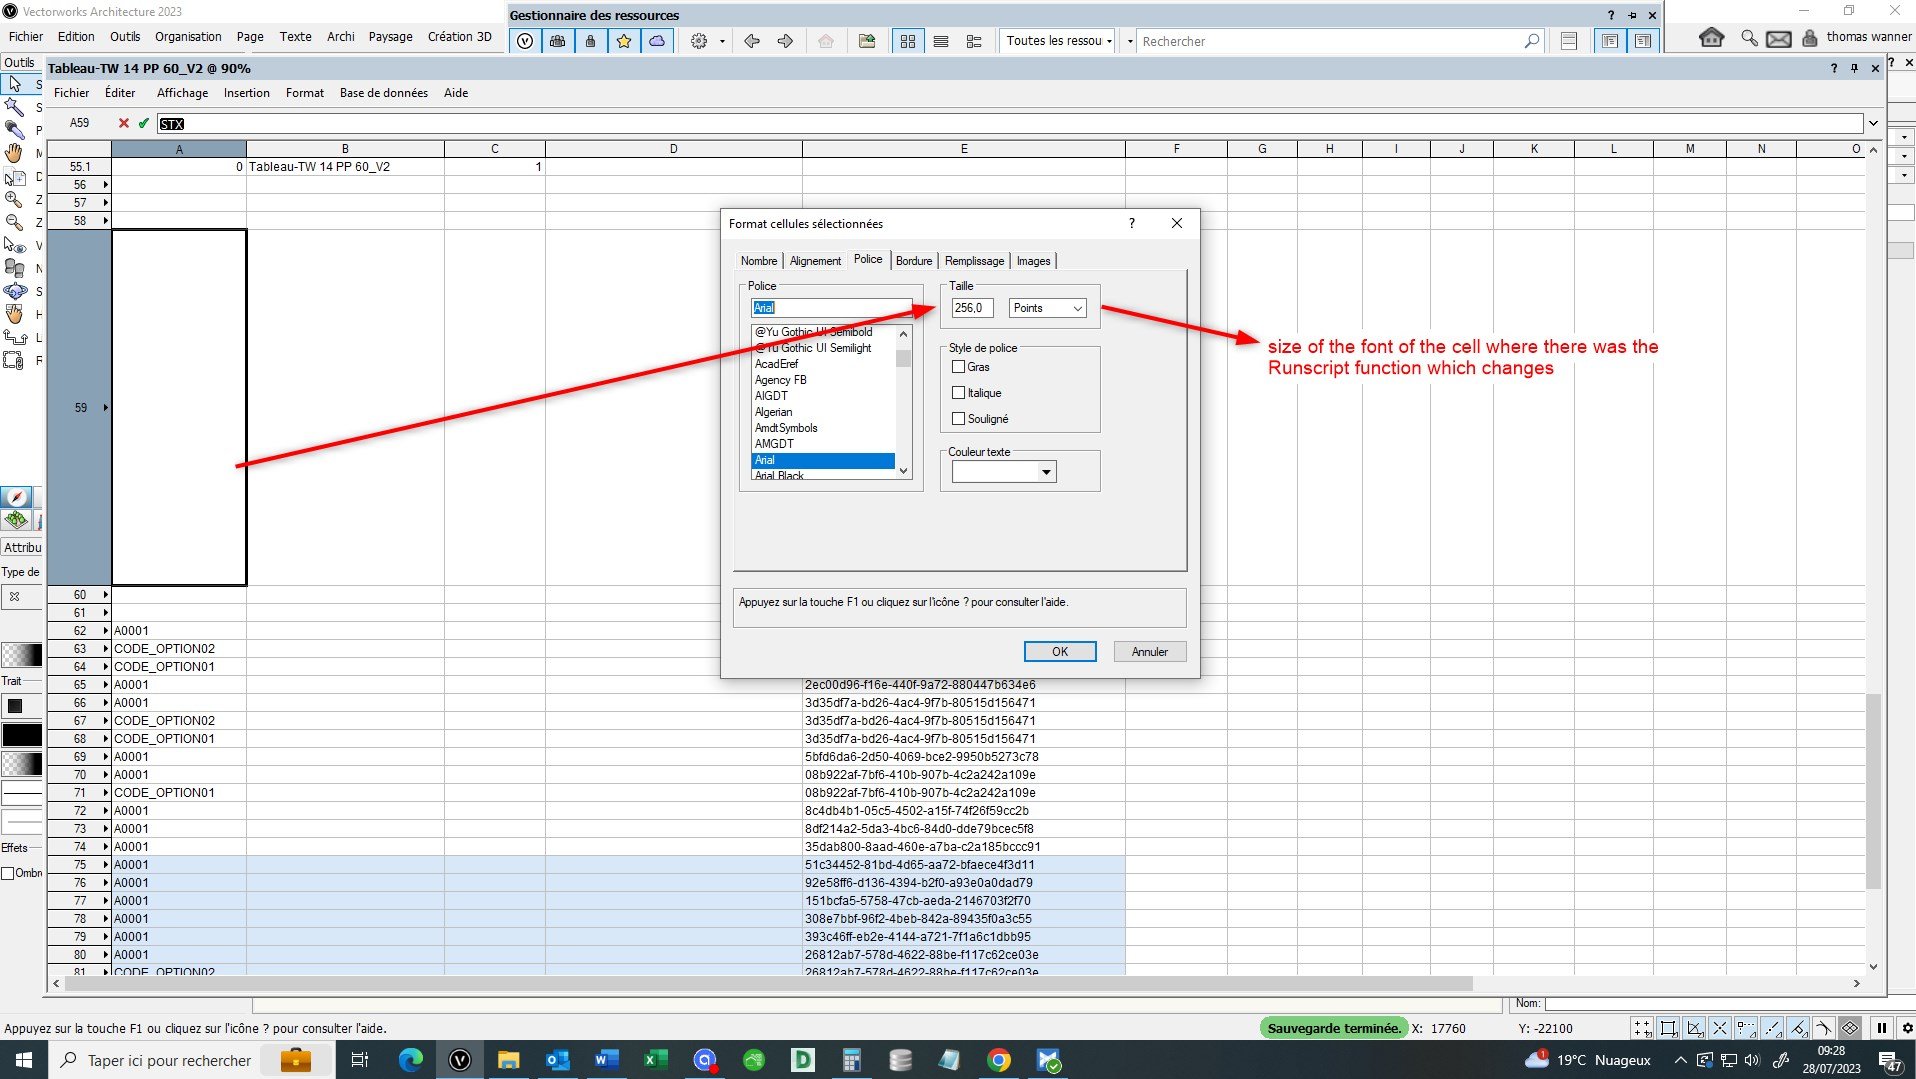1916x1079 pixels.
Task: Click the favorites star icon in Resource Manager
Action: (624, 41)
